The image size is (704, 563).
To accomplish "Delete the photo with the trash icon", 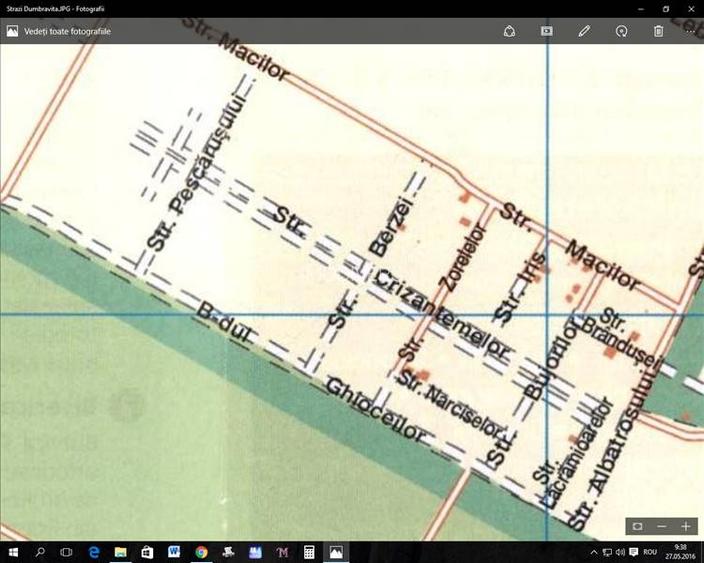I will tap(658, 31).
